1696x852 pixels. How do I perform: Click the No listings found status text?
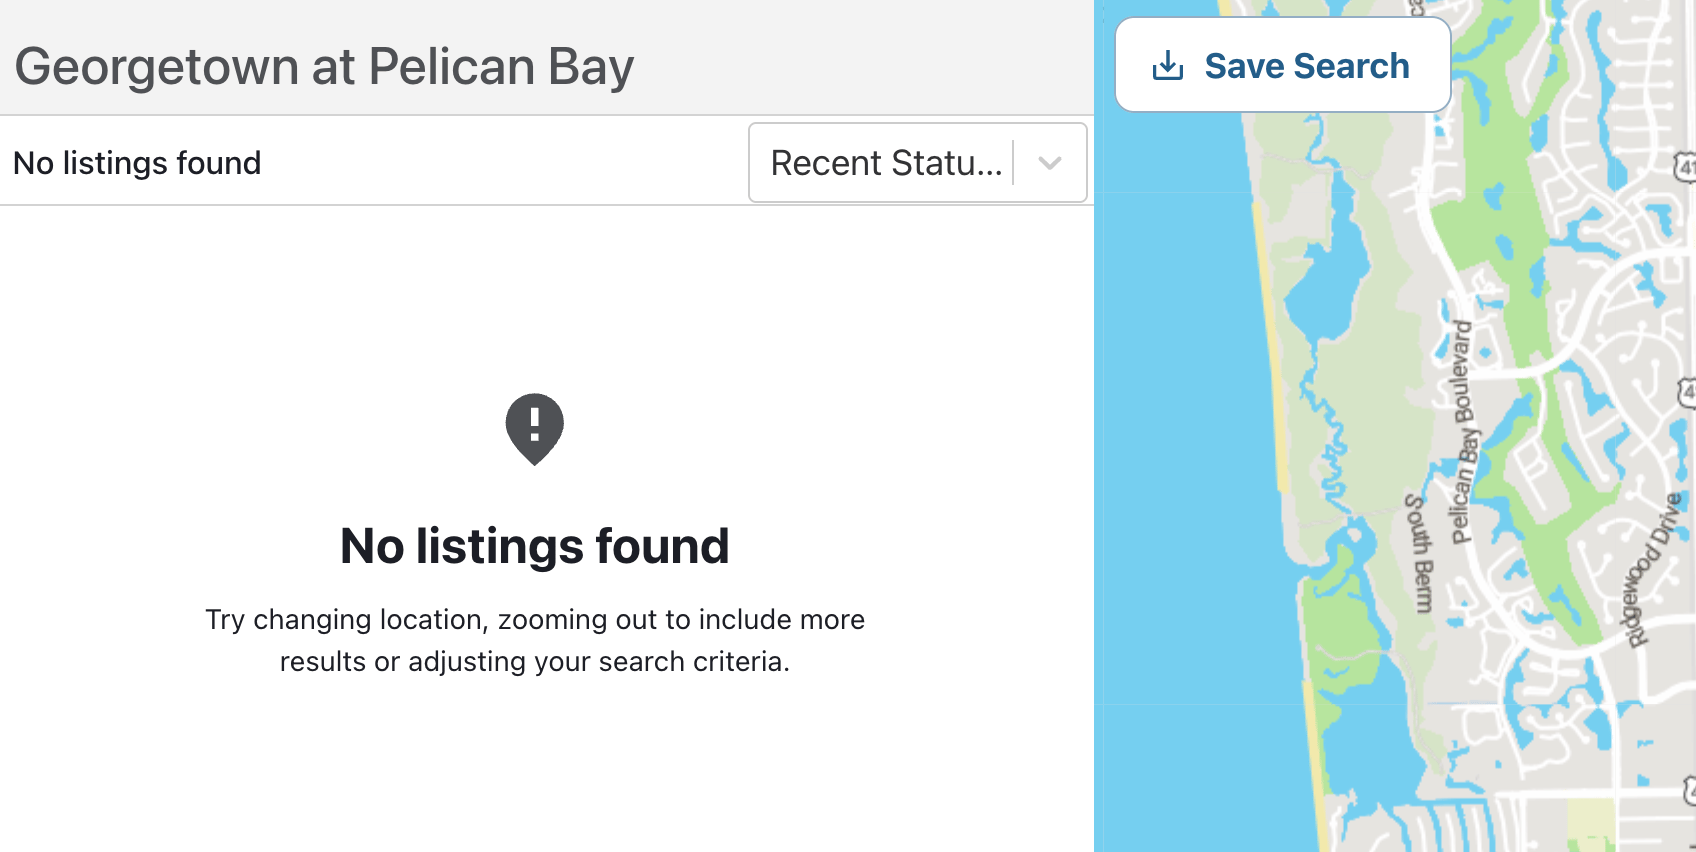point(137,163)
